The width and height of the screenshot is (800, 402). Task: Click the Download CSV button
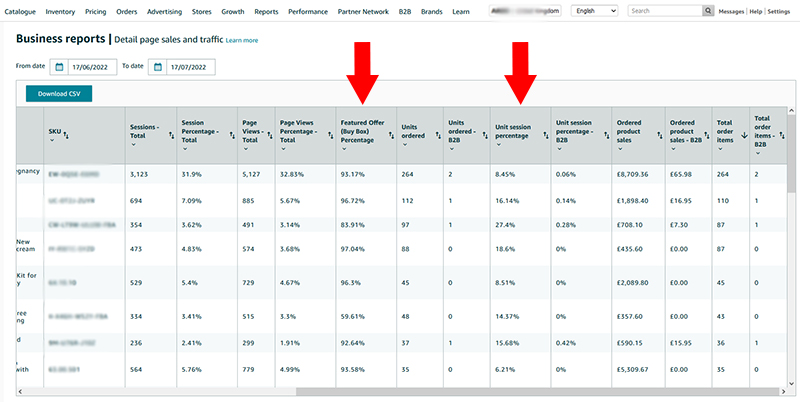[x=59, y=94]
